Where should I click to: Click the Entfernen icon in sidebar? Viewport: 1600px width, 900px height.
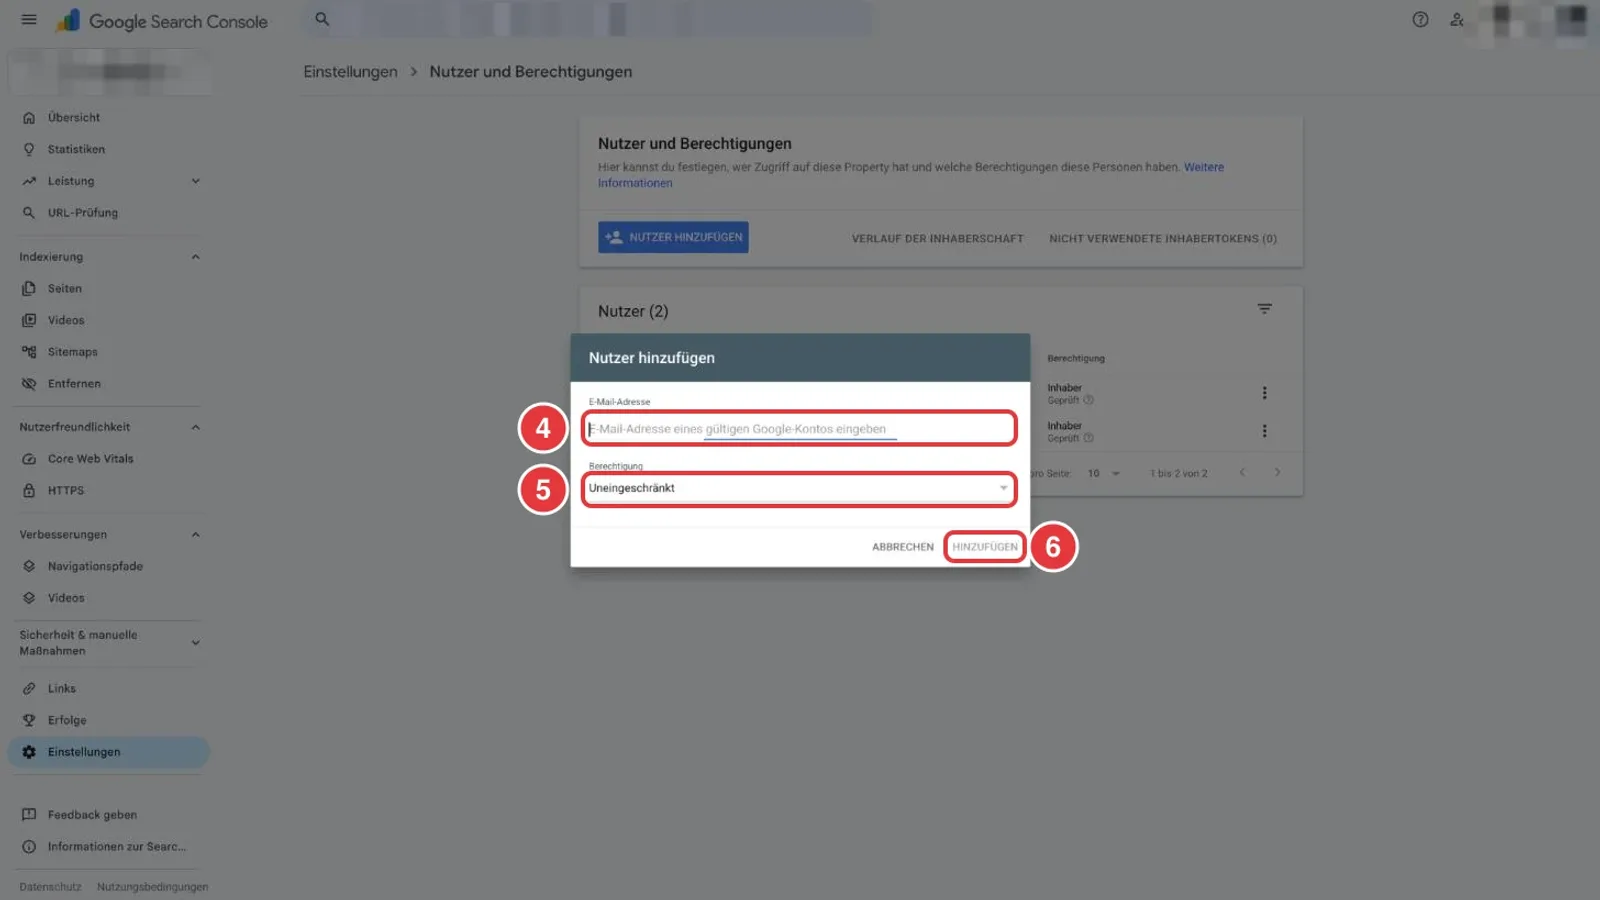coord(29,384)
